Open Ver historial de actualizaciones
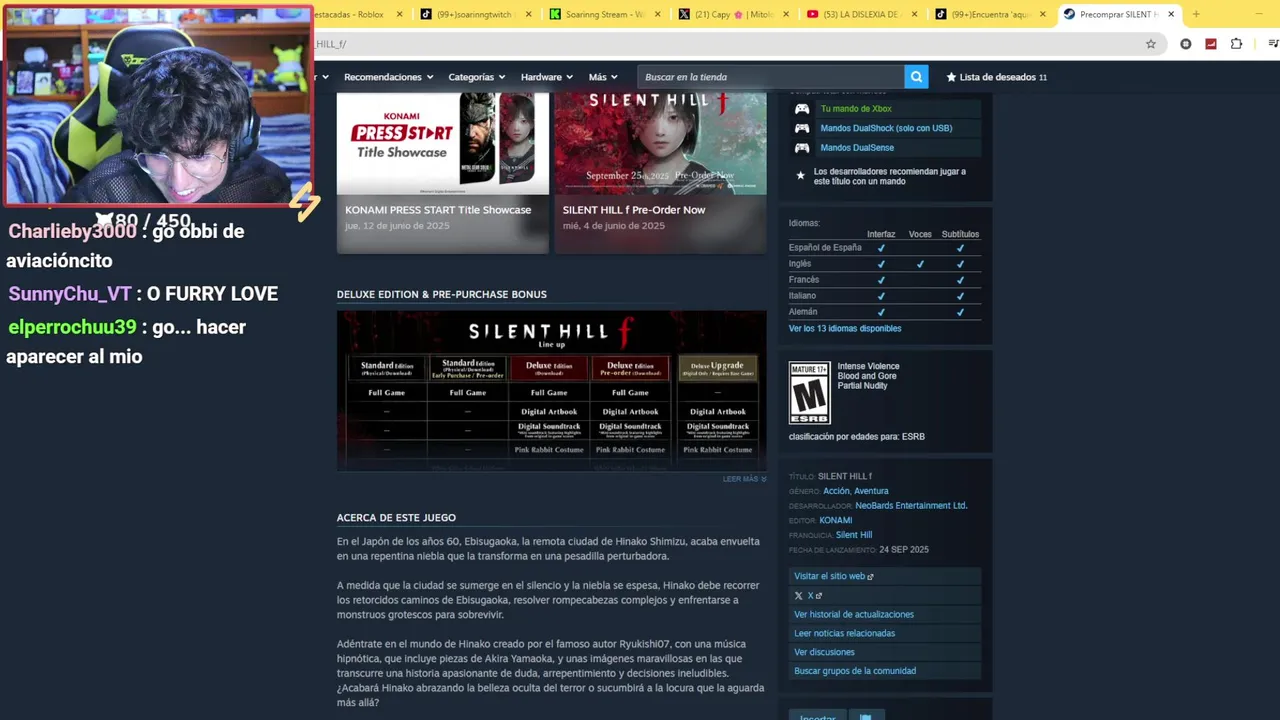The width and height of the screenshot is (1280, 720). point(854,614)
